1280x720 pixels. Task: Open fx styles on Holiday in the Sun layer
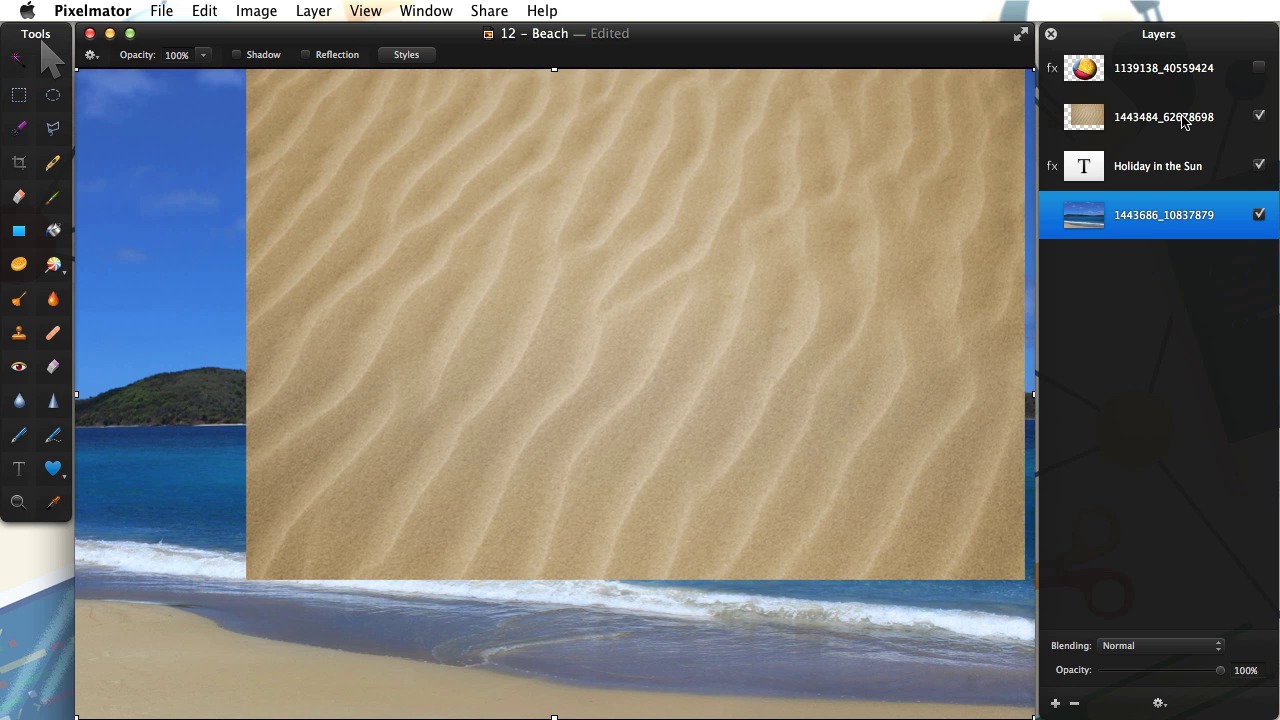(x=1052, y=166)
